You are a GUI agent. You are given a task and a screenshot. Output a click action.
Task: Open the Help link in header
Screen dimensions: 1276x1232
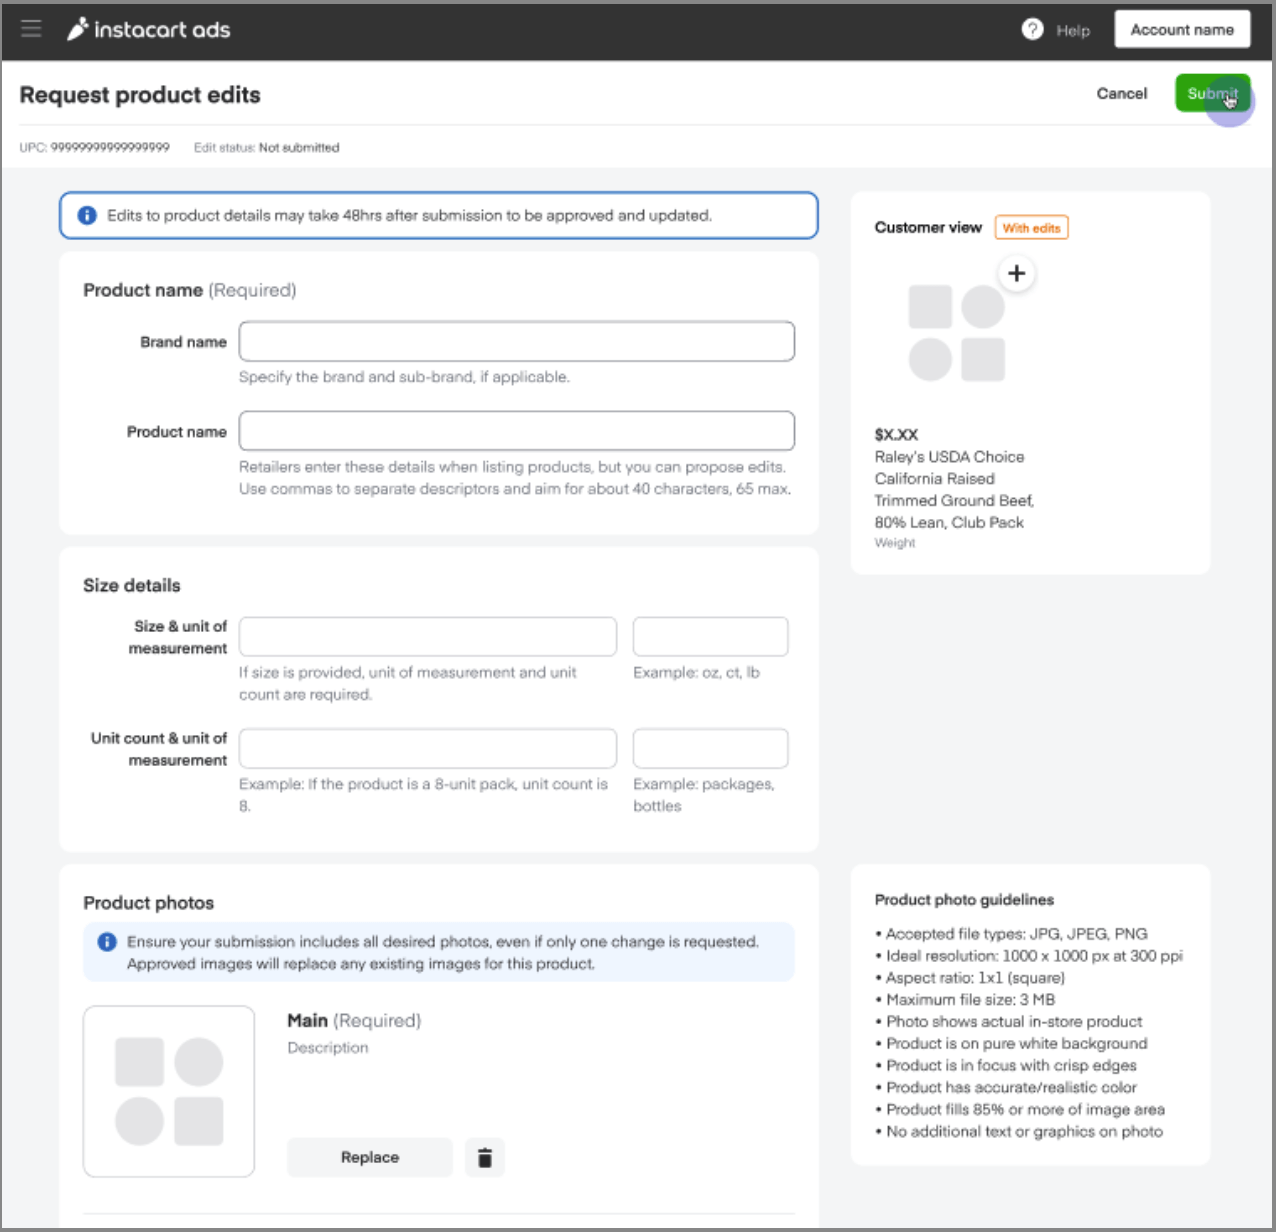point(1073,31)
